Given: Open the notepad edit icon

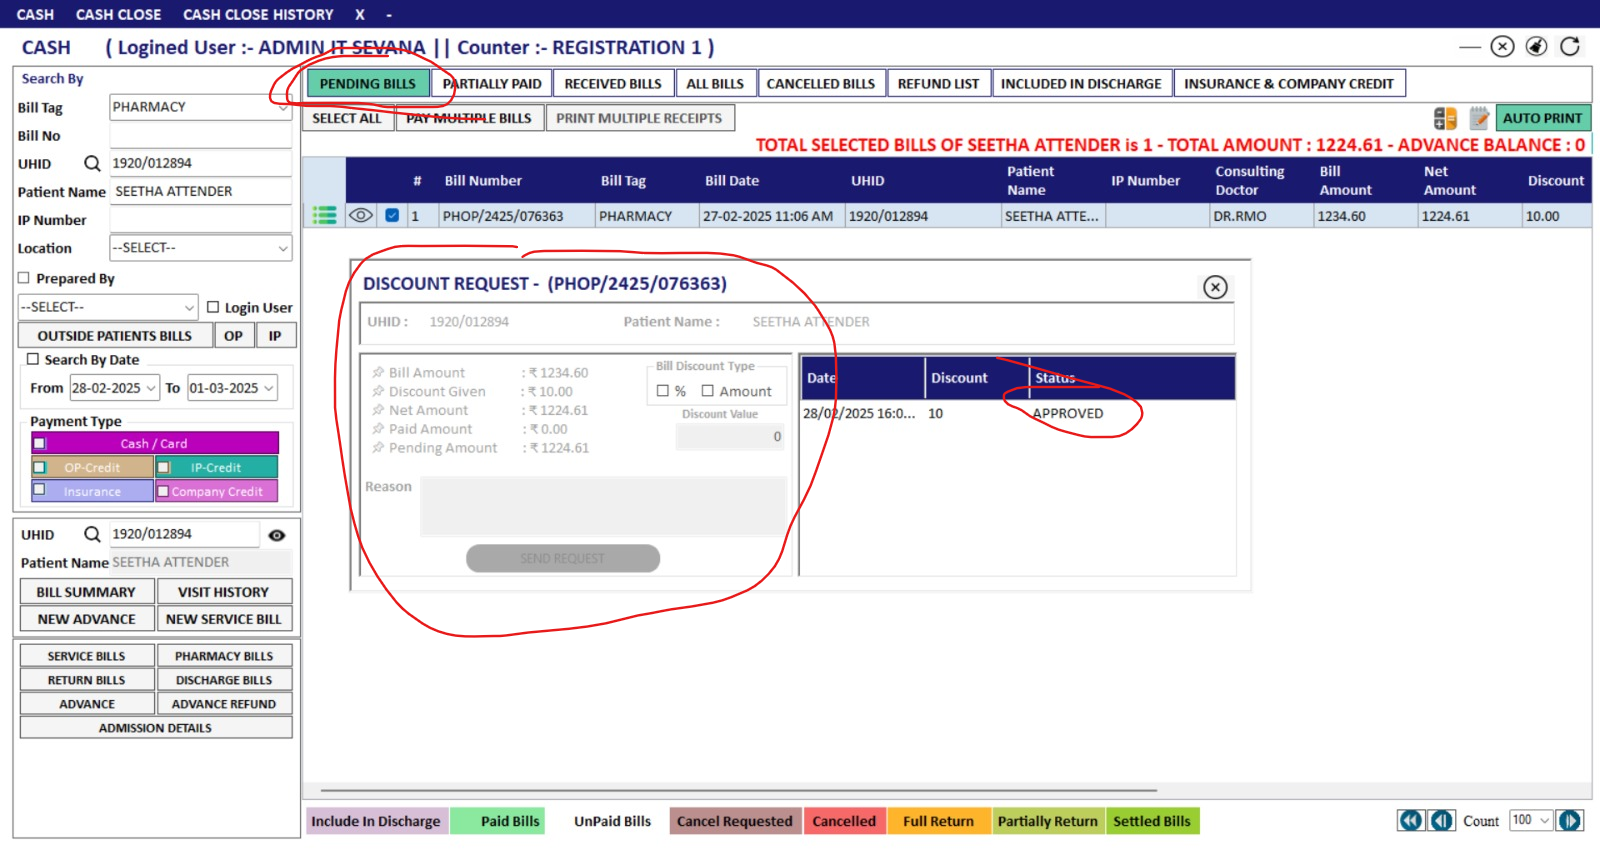Looking at the screenshot, I should 1479,119.
